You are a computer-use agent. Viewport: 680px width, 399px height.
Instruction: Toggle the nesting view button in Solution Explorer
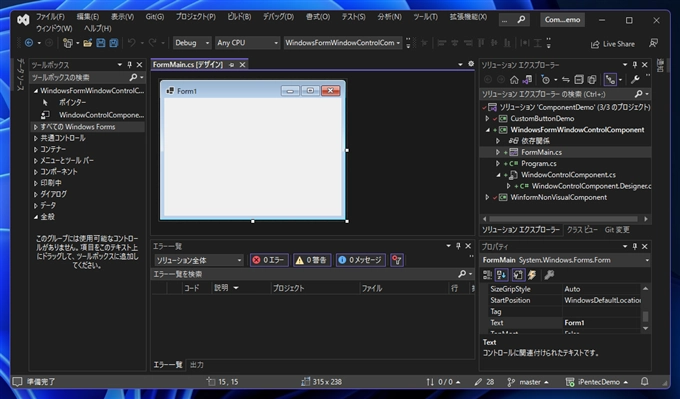coord(610,80)
